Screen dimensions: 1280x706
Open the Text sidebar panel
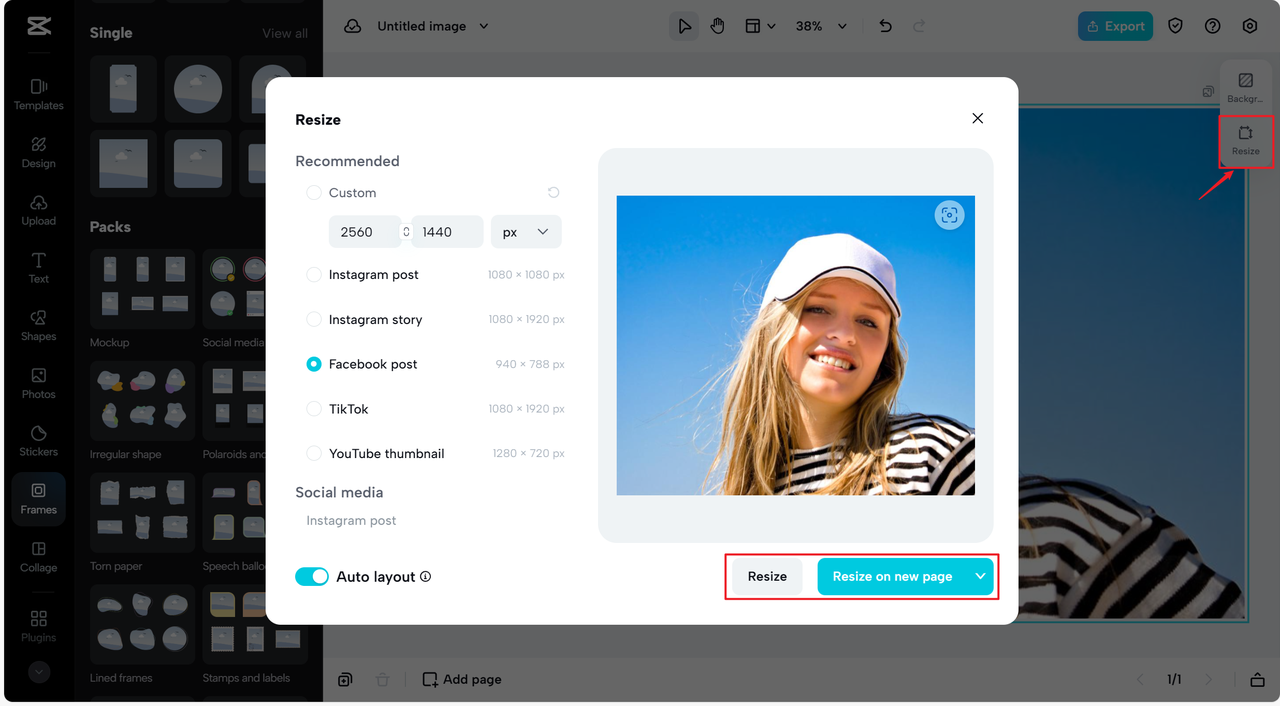(39, 268)
